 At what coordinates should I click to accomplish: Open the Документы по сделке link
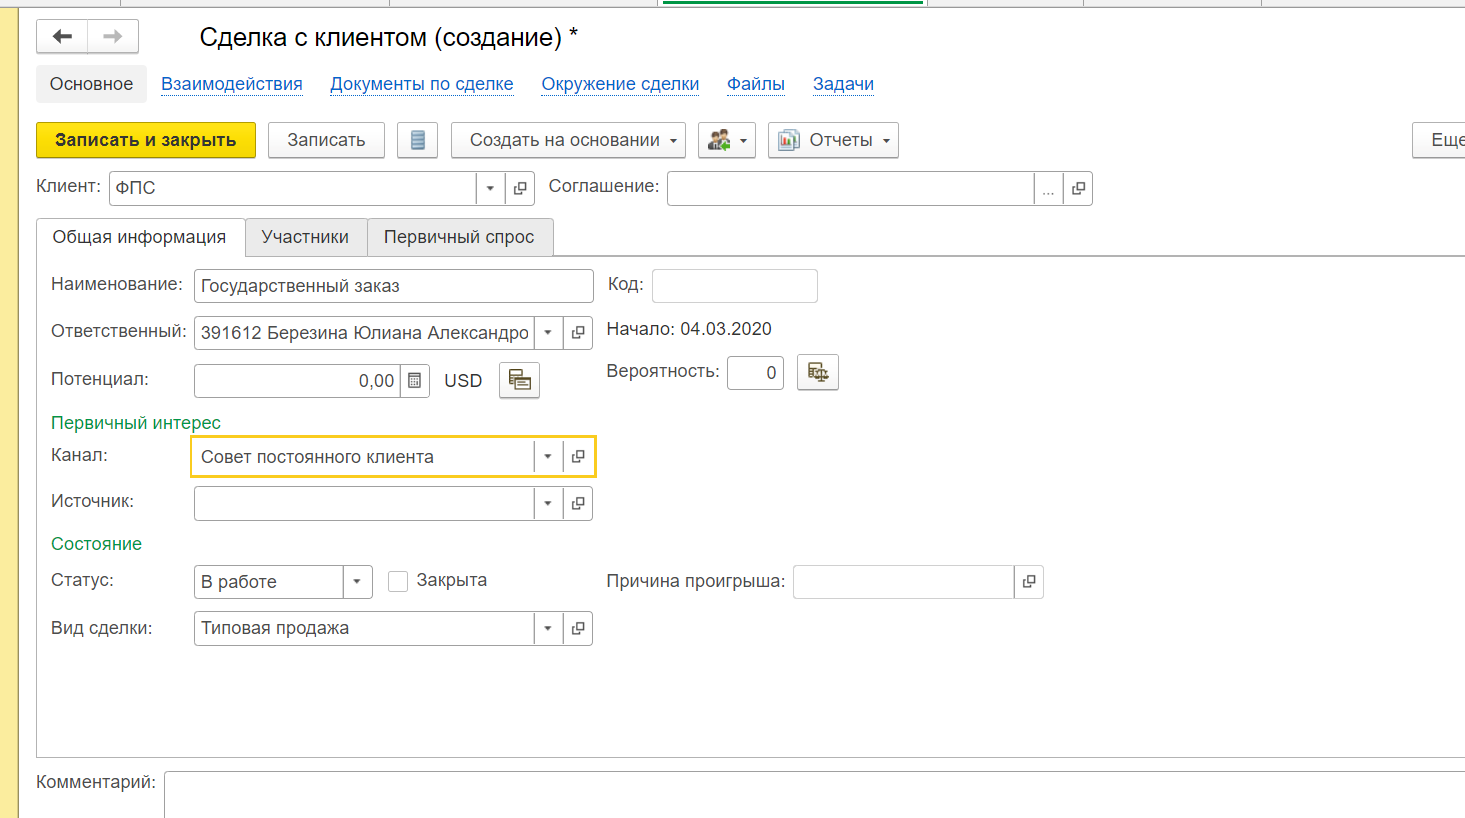tap(422, 84)
